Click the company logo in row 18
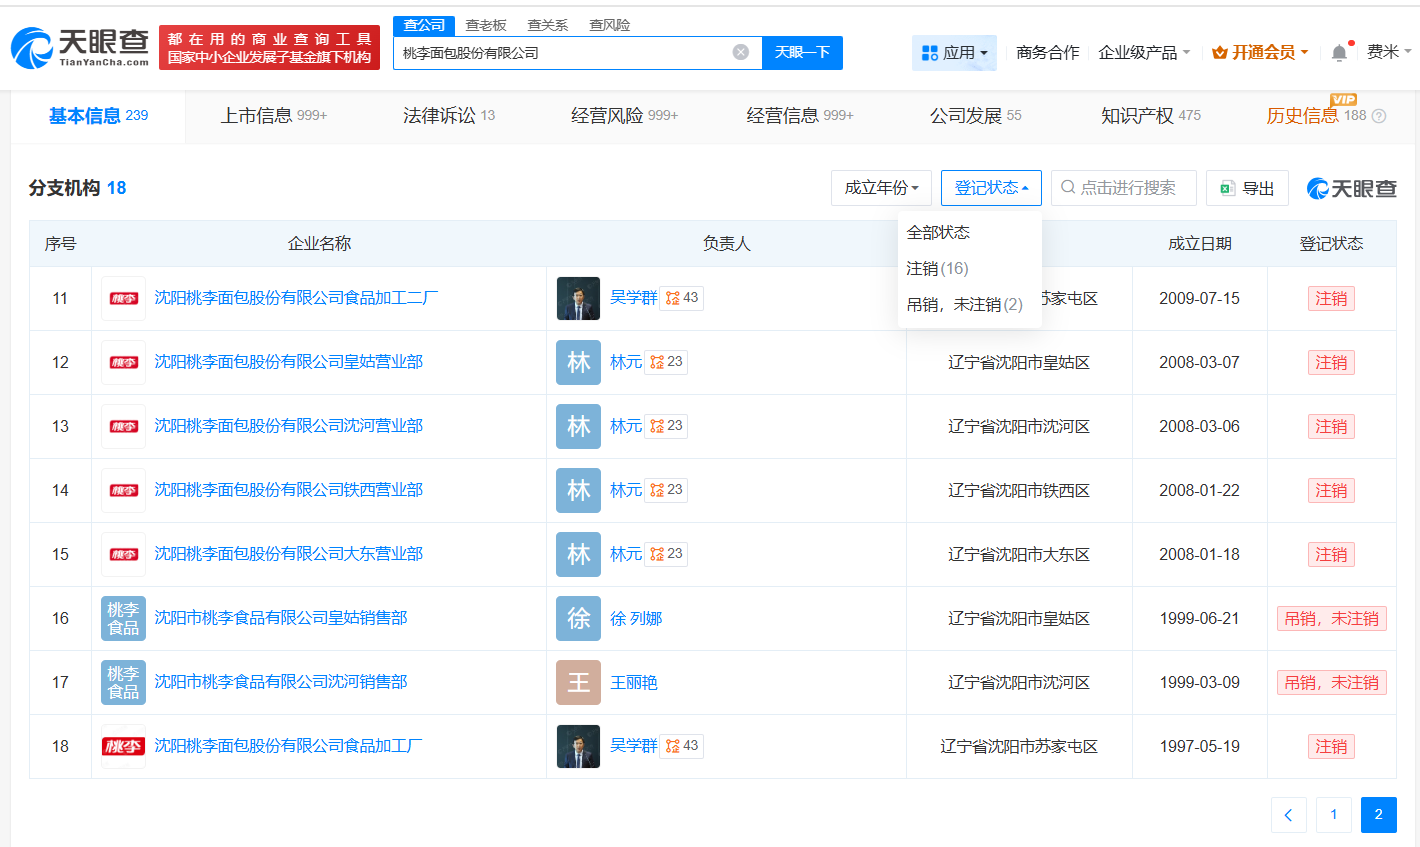This screenshot has width=1420, height=847. (x=124, y=746)
